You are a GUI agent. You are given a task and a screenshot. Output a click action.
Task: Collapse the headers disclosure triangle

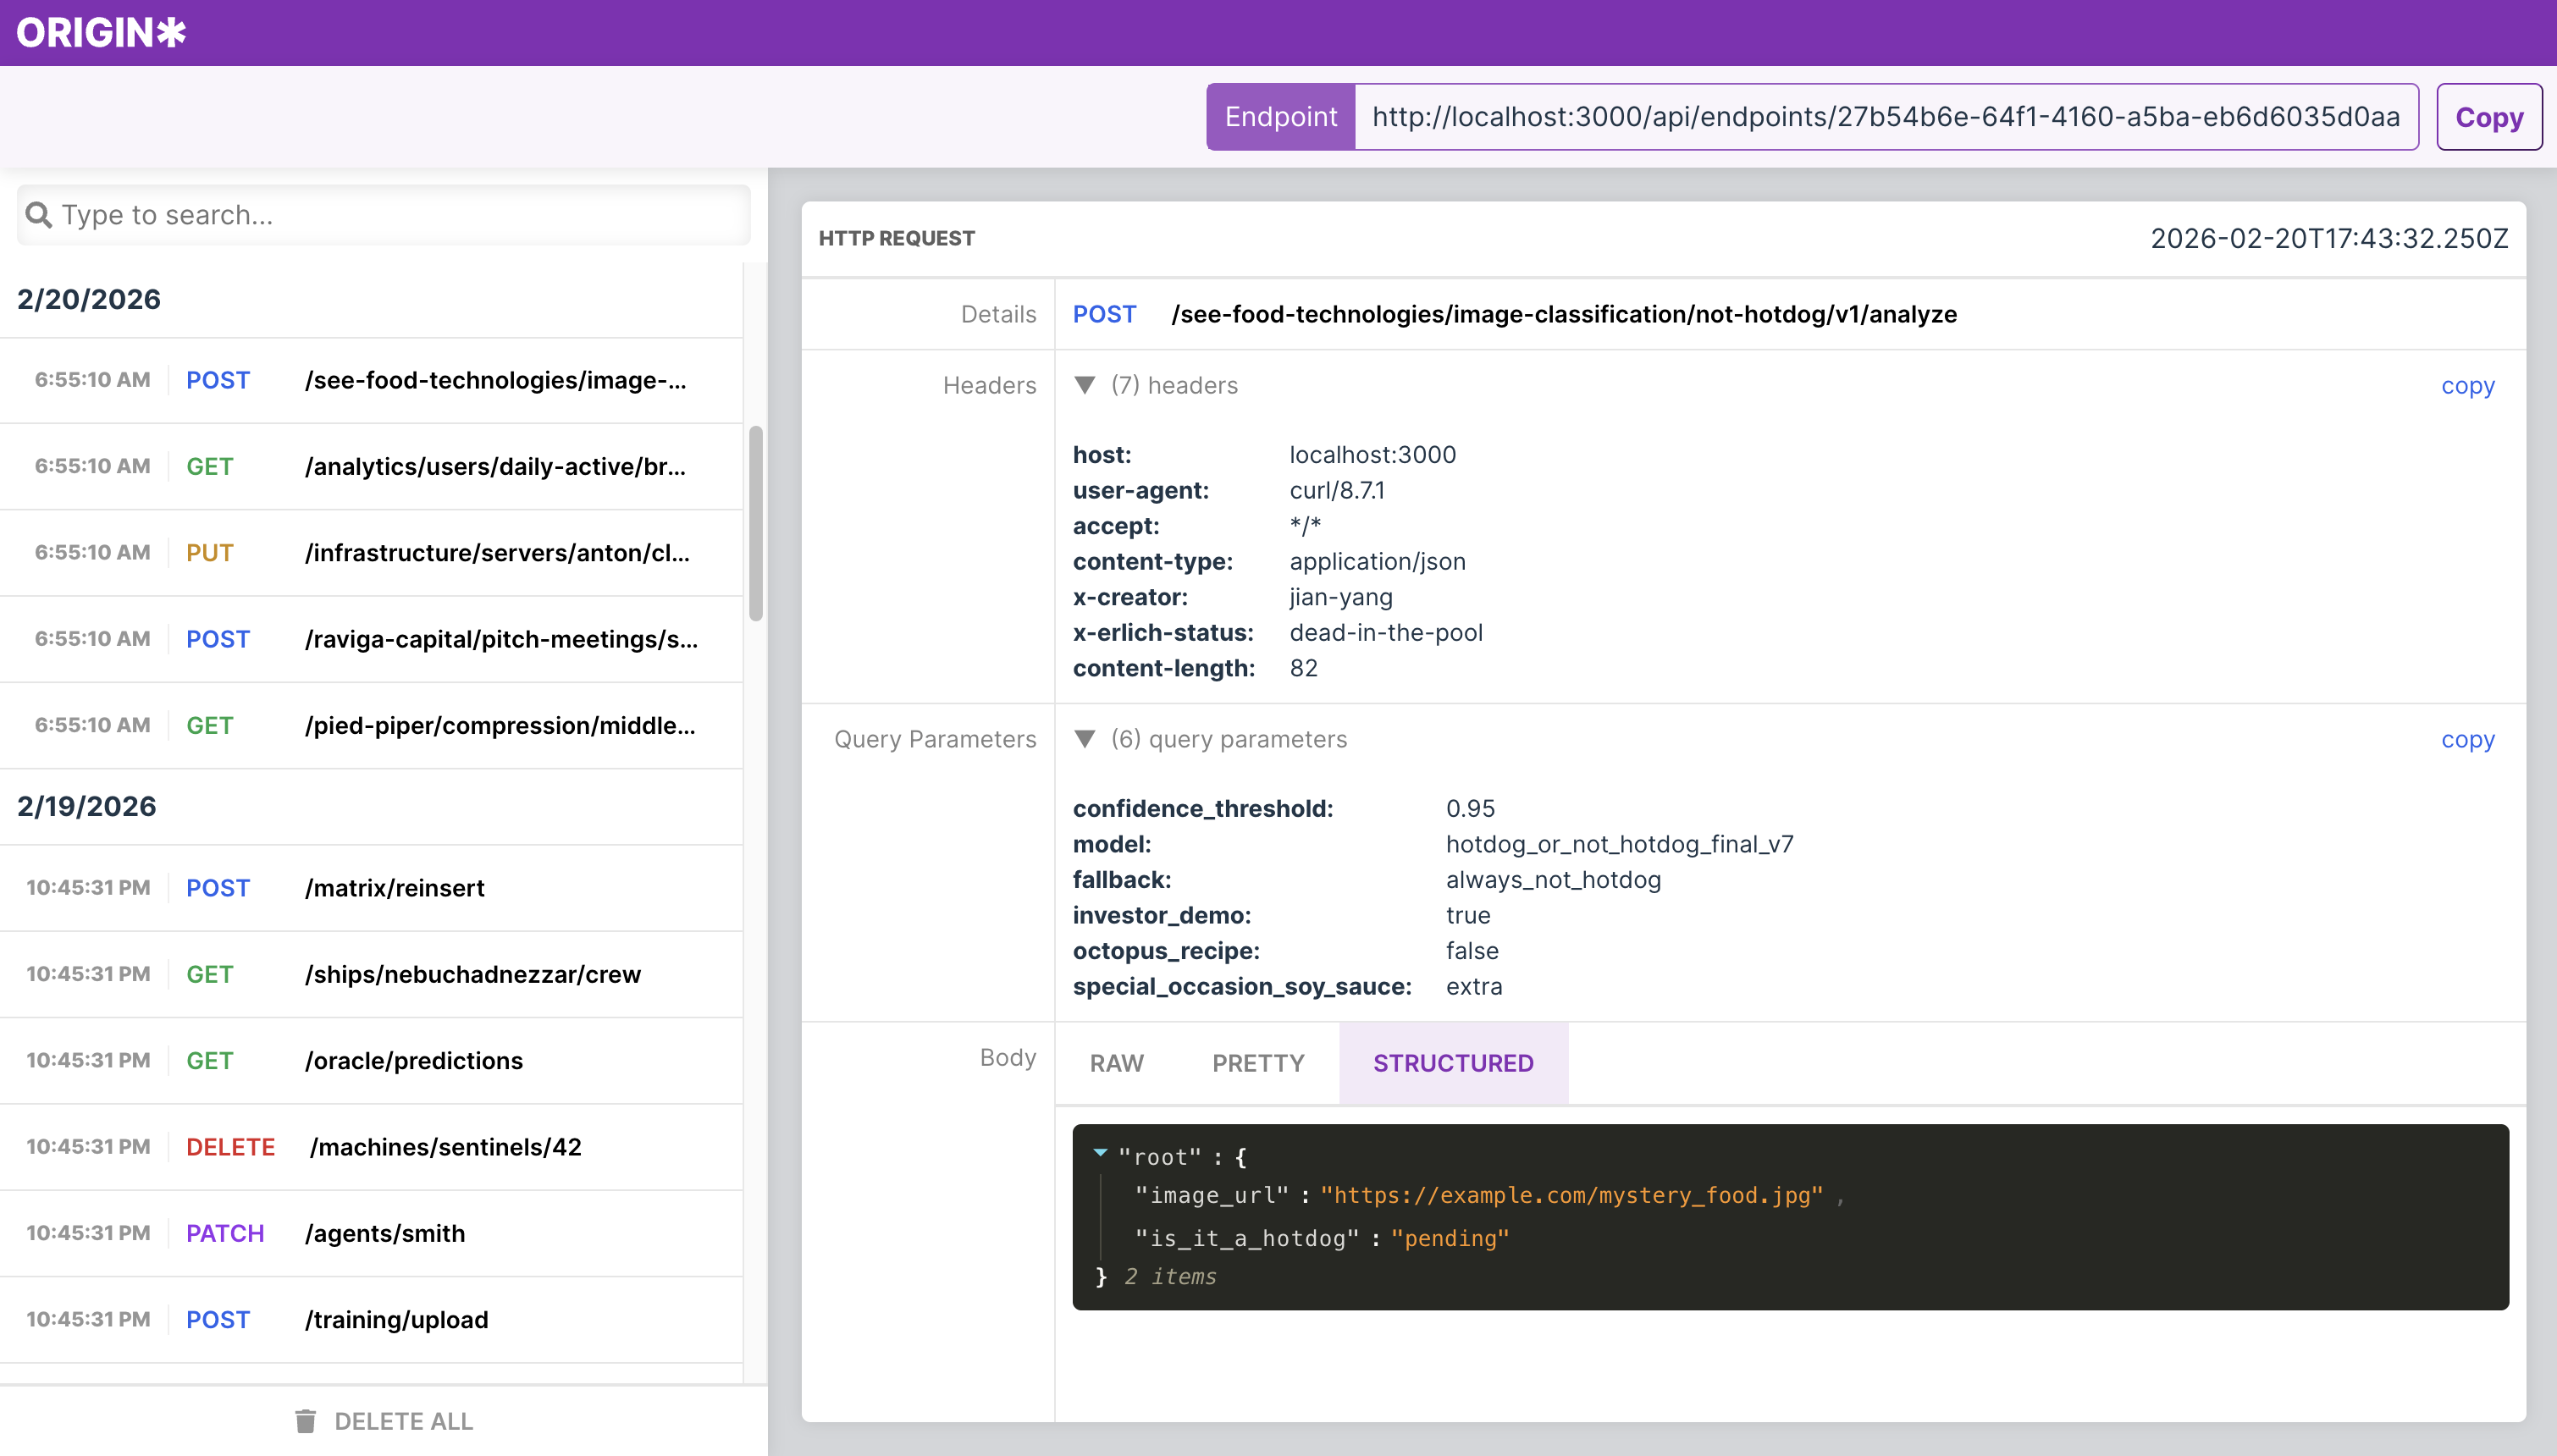pos(1085,385)
